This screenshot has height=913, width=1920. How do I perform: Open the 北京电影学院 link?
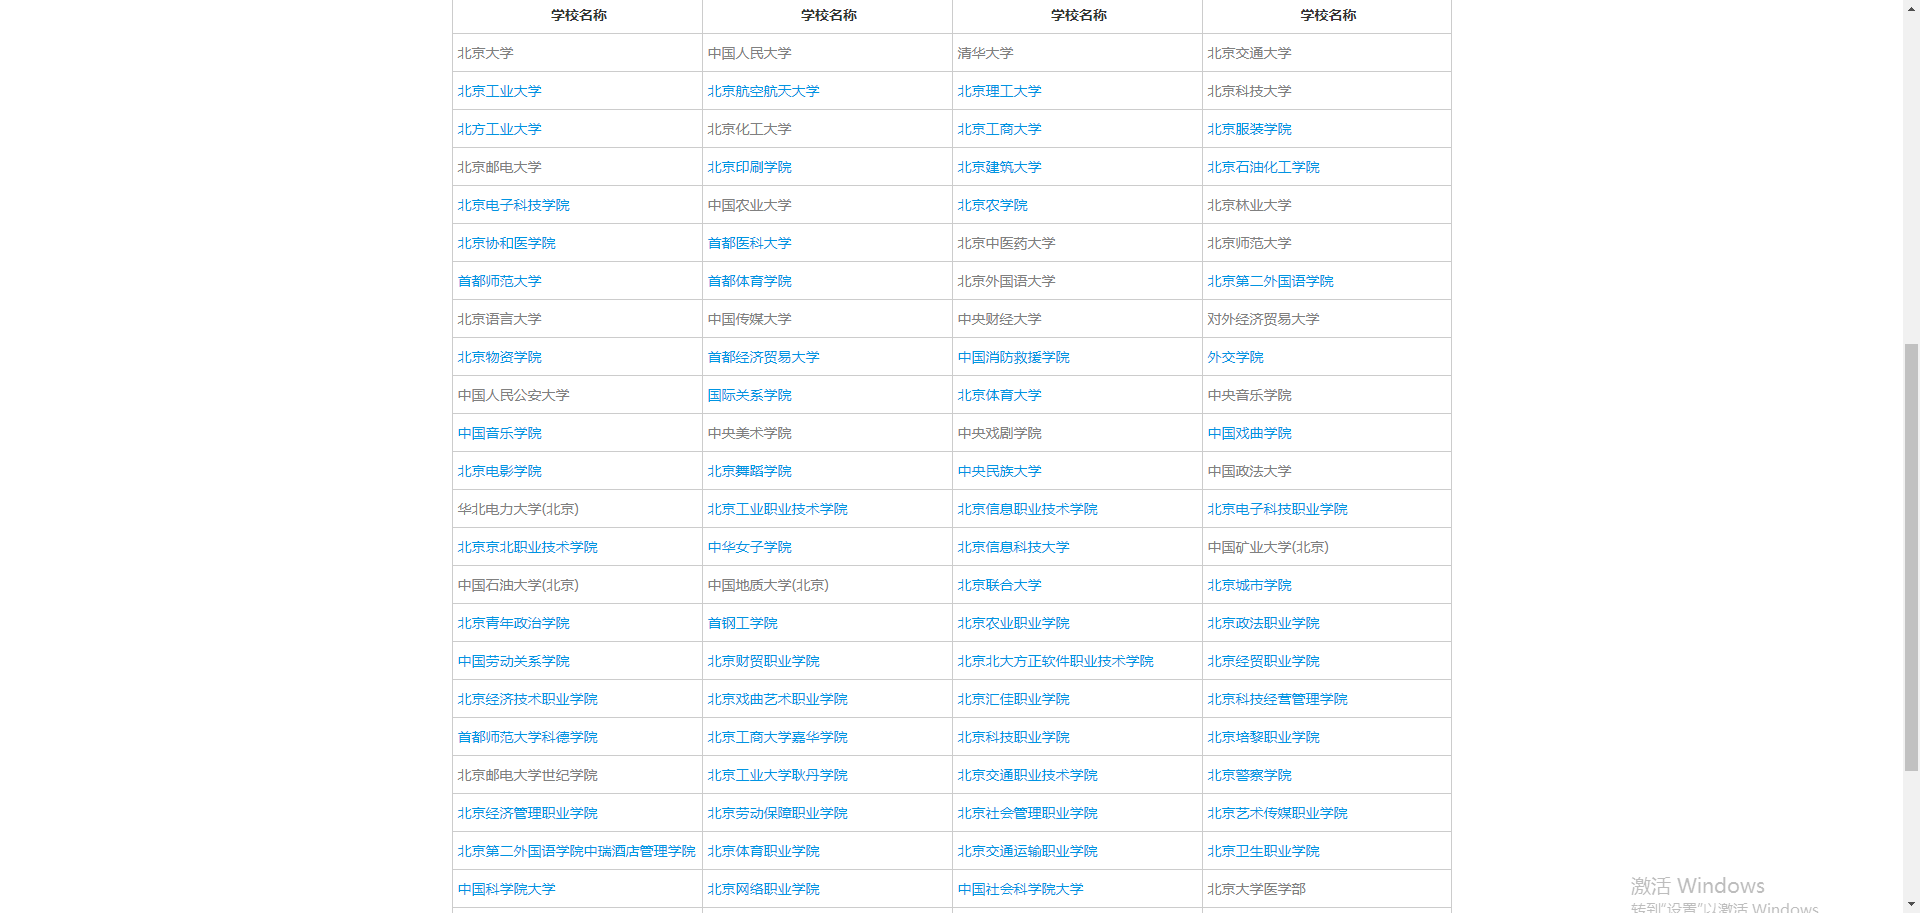[x=499, y=471]
